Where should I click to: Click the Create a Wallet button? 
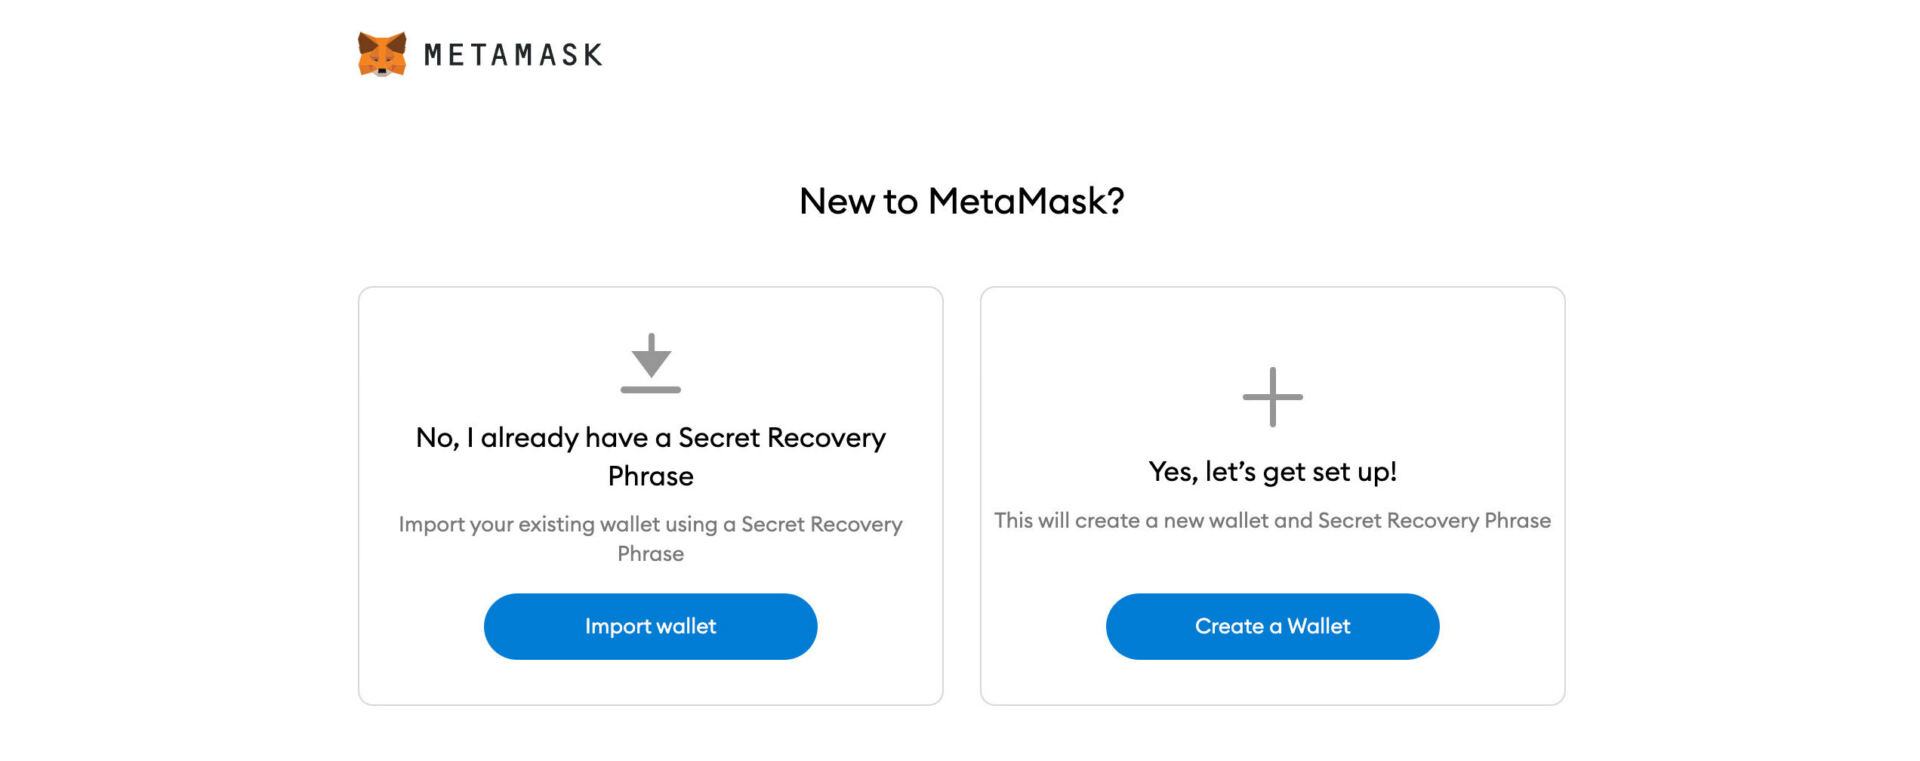(x=1272, y=626)
